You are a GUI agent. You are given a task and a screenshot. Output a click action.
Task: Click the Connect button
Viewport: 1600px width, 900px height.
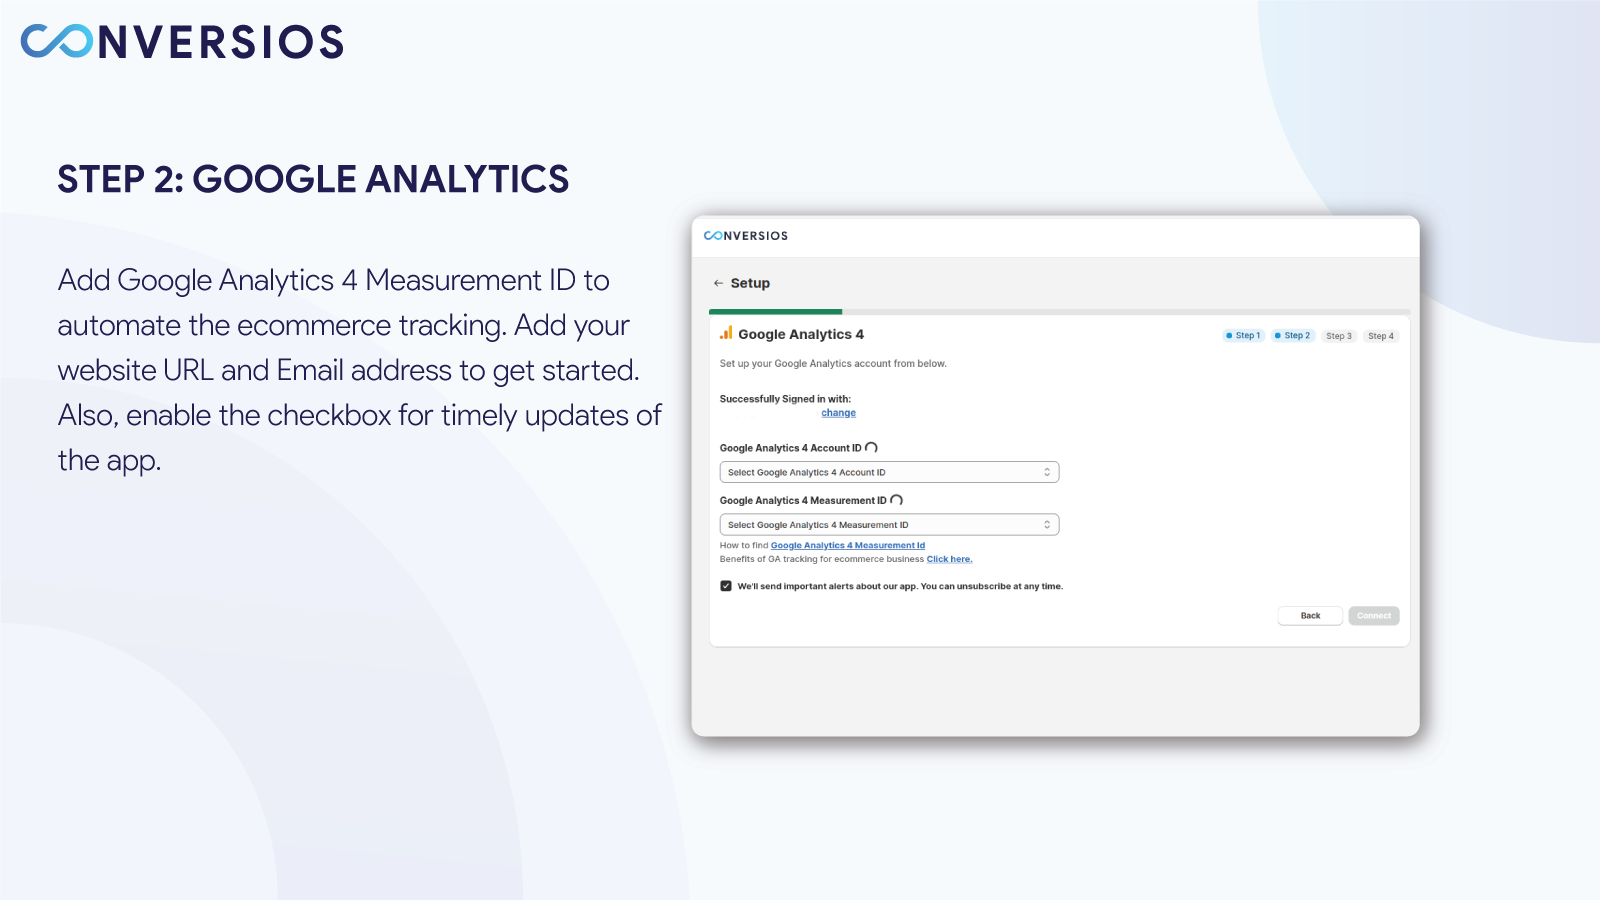click(1374, 616)
